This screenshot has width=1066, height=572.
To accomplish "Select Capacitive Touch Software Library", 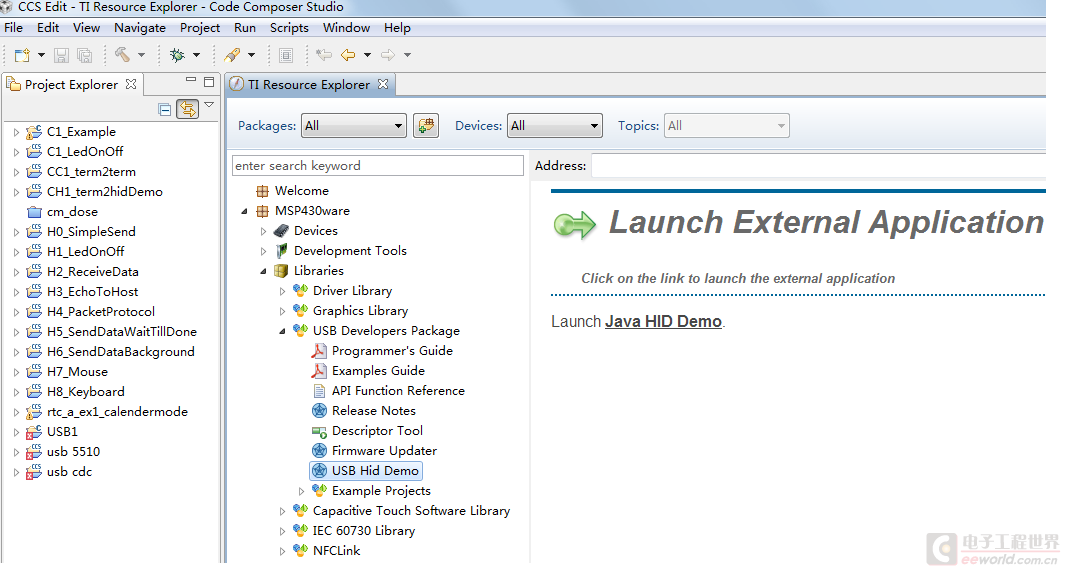I will pos(411,511).
